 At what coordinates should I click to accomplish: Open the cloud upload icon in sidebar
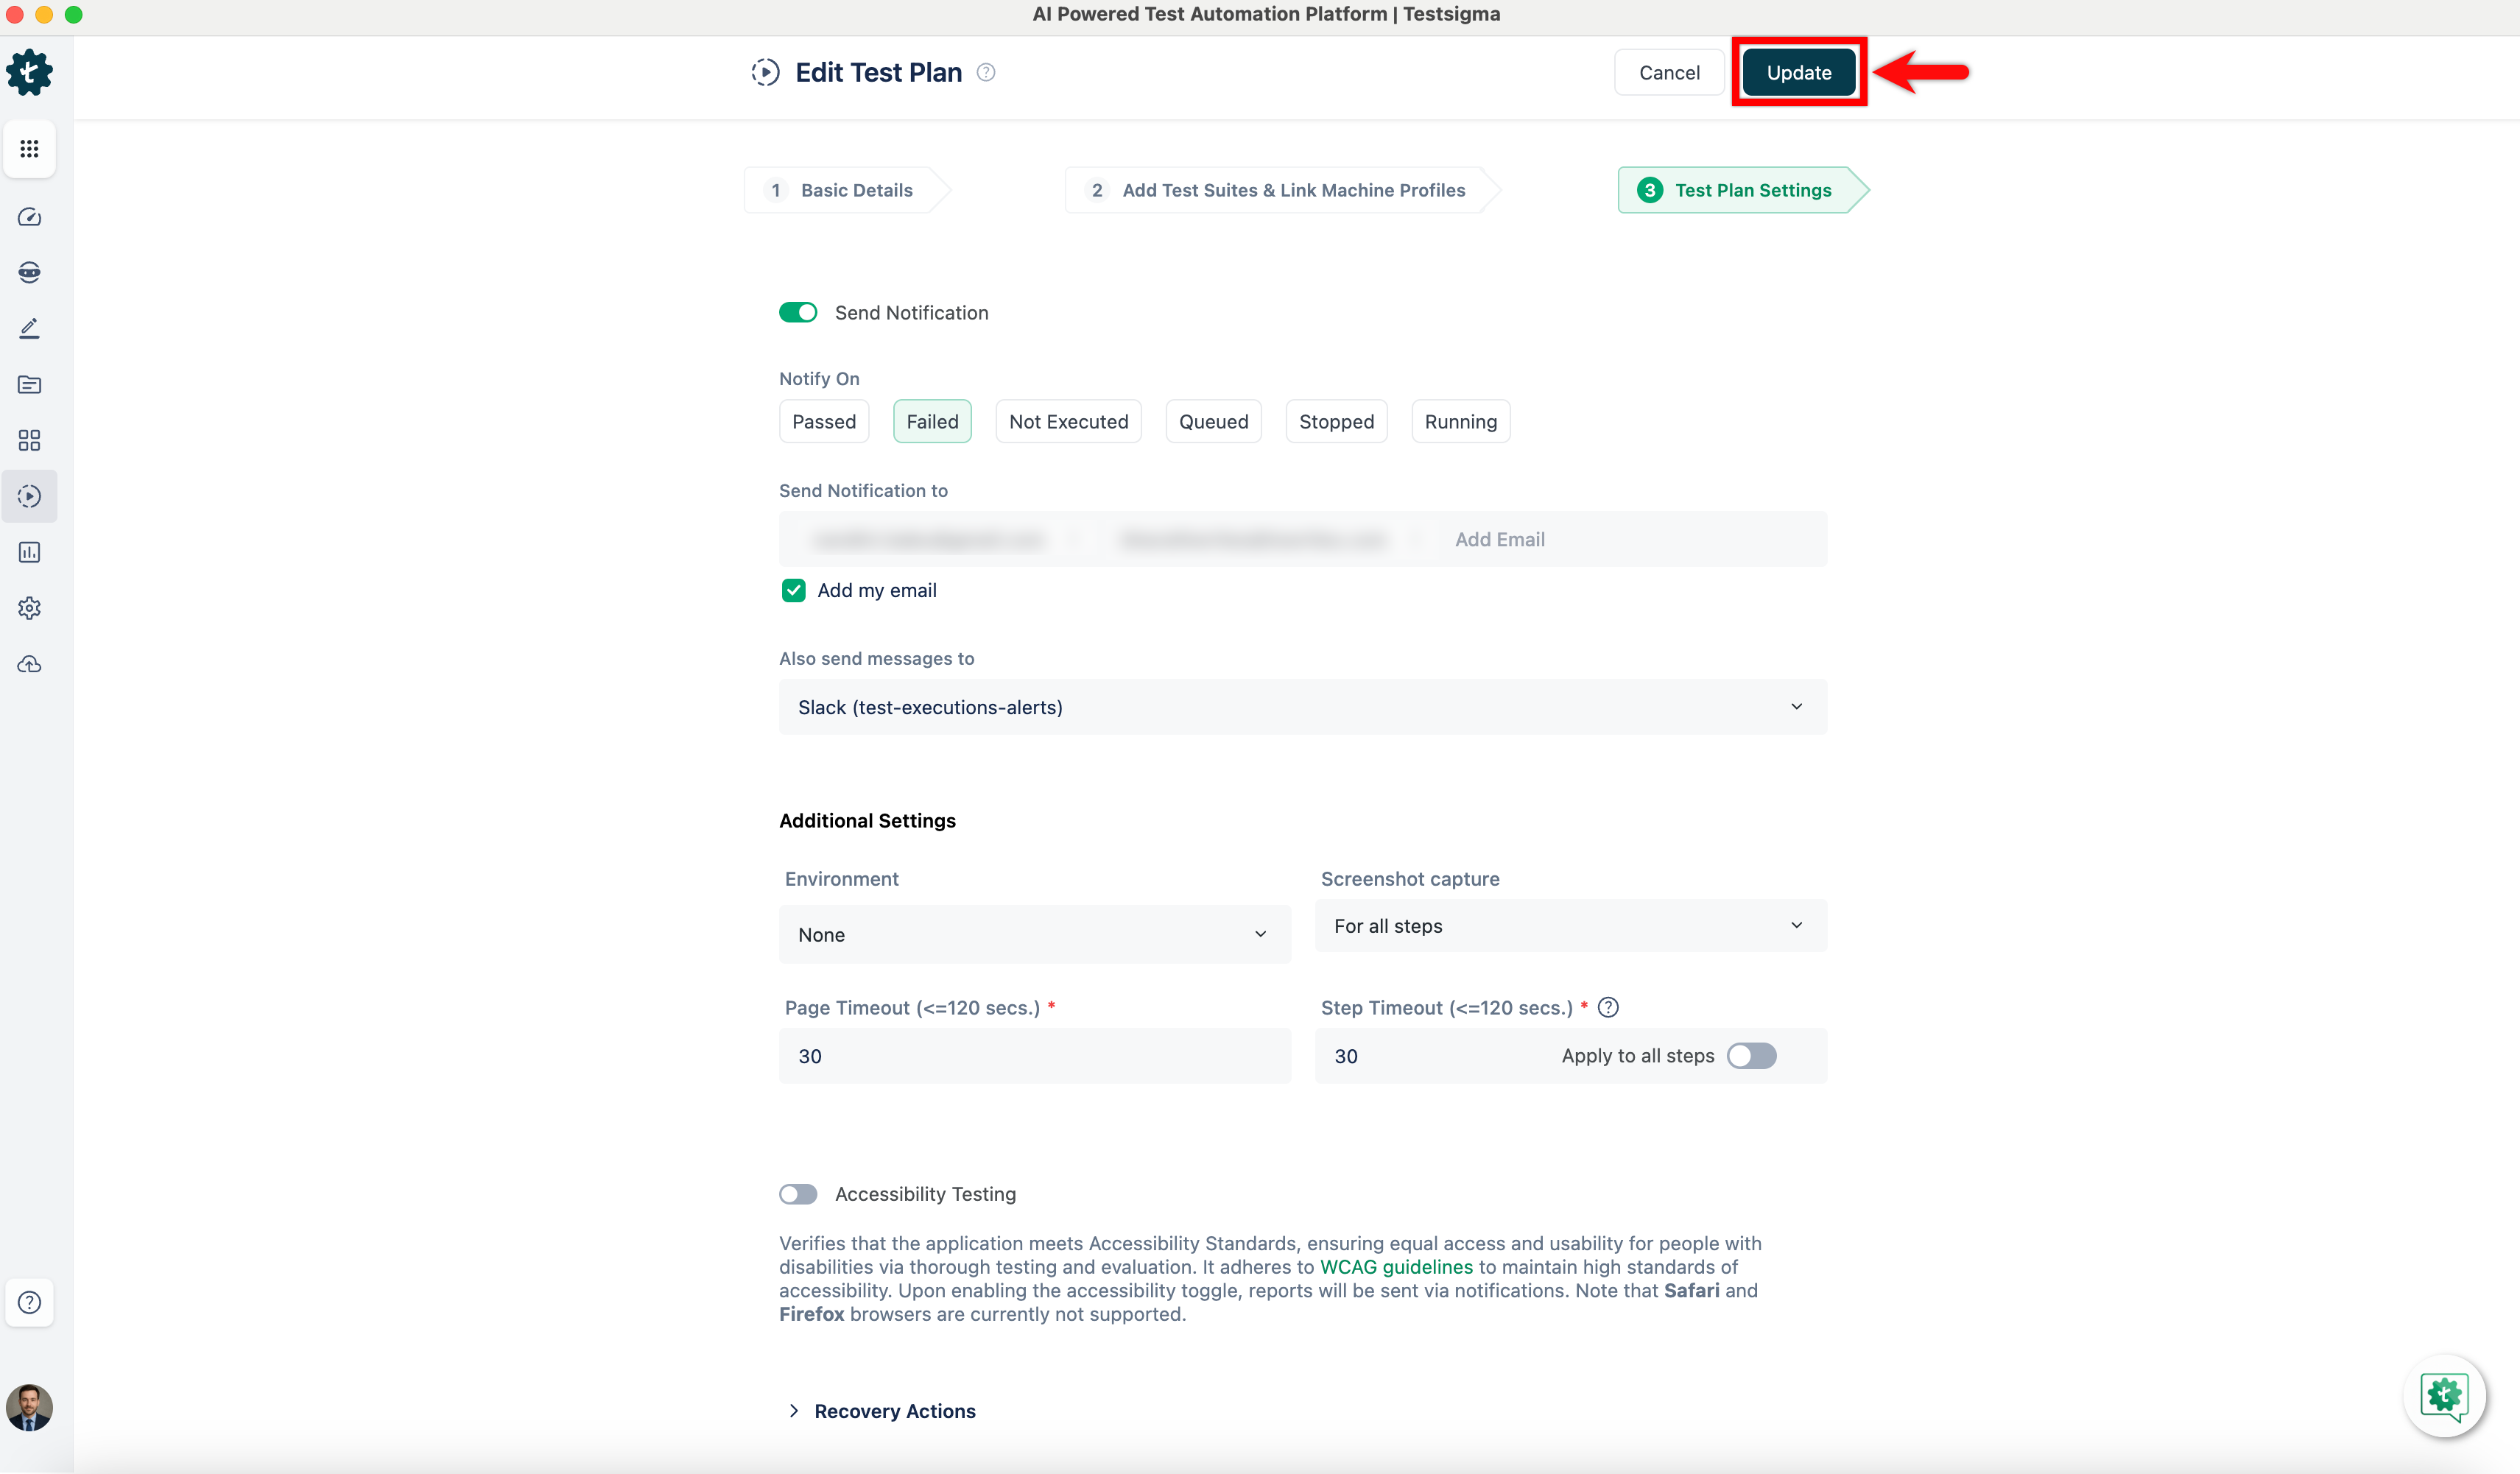29,664
